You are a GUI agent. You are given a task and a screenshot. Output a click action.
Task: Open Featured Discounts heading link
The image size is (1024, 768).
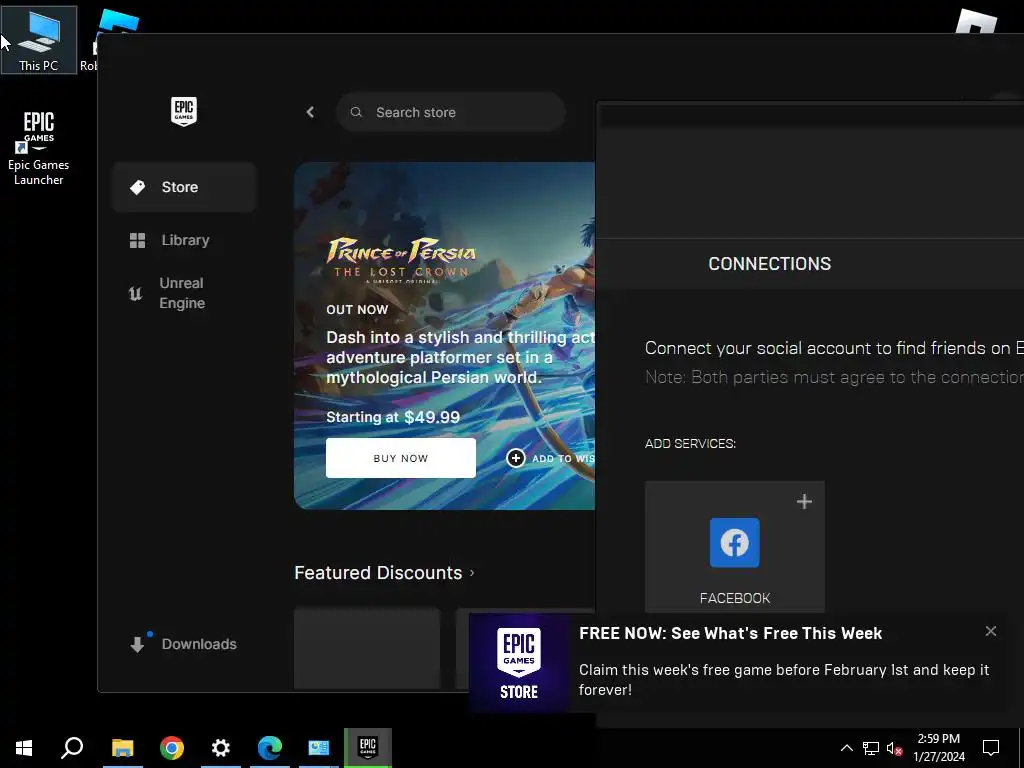pyautogui.click(x=378, y=573)
